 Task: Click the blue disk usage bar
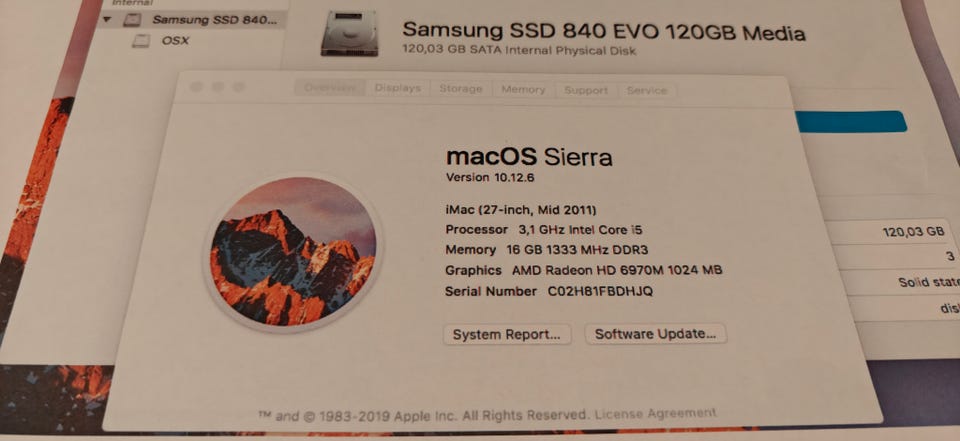point(850,121)
